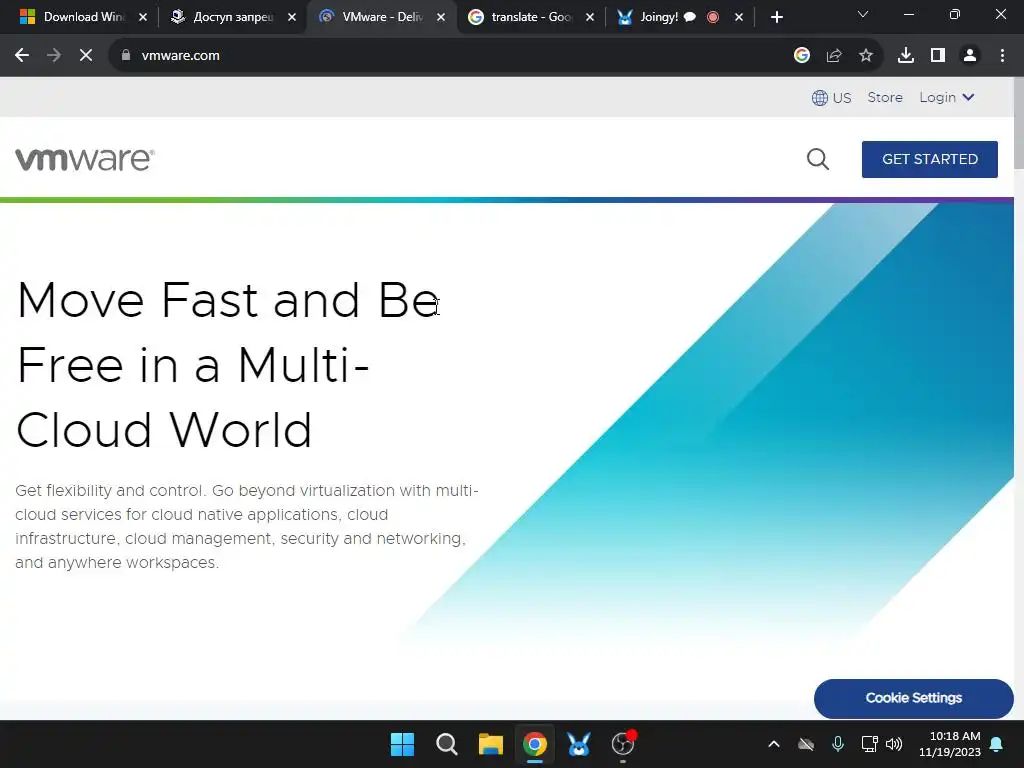
Task: Open File Explorer from taskbar
Action: tap(490, 744)
